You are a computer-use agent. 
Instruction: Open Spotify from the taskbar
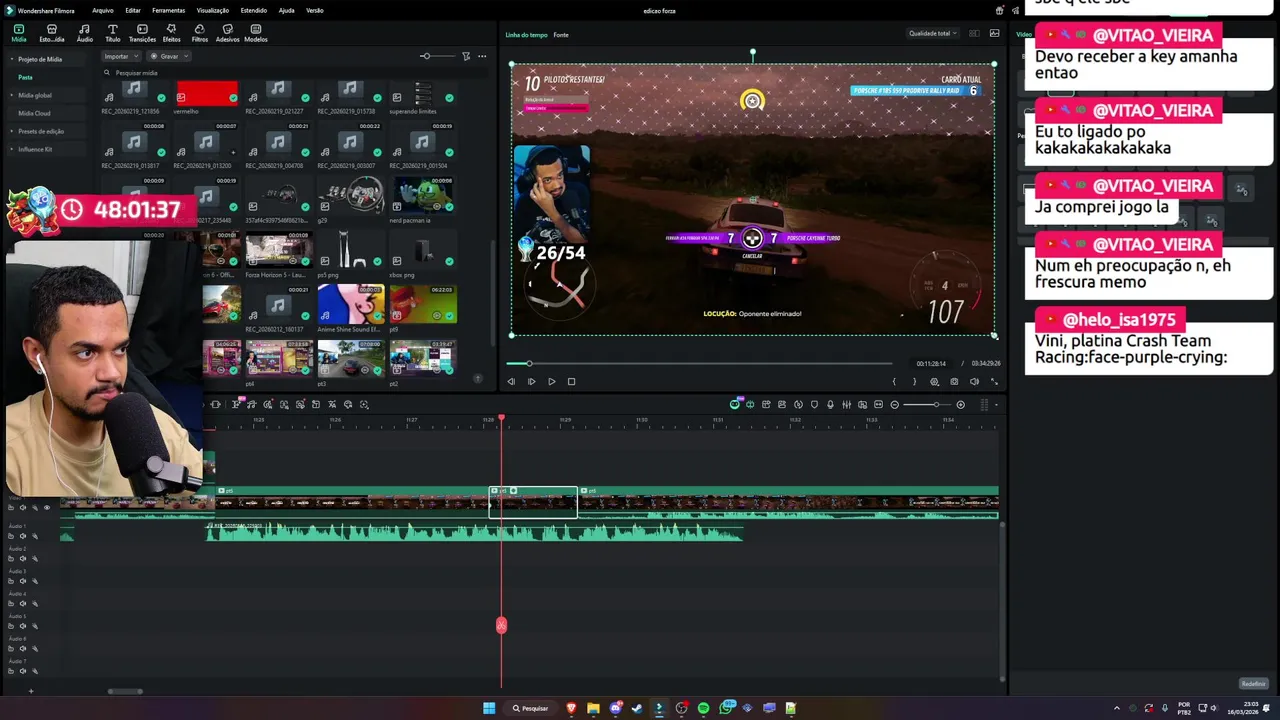point(703,708)
